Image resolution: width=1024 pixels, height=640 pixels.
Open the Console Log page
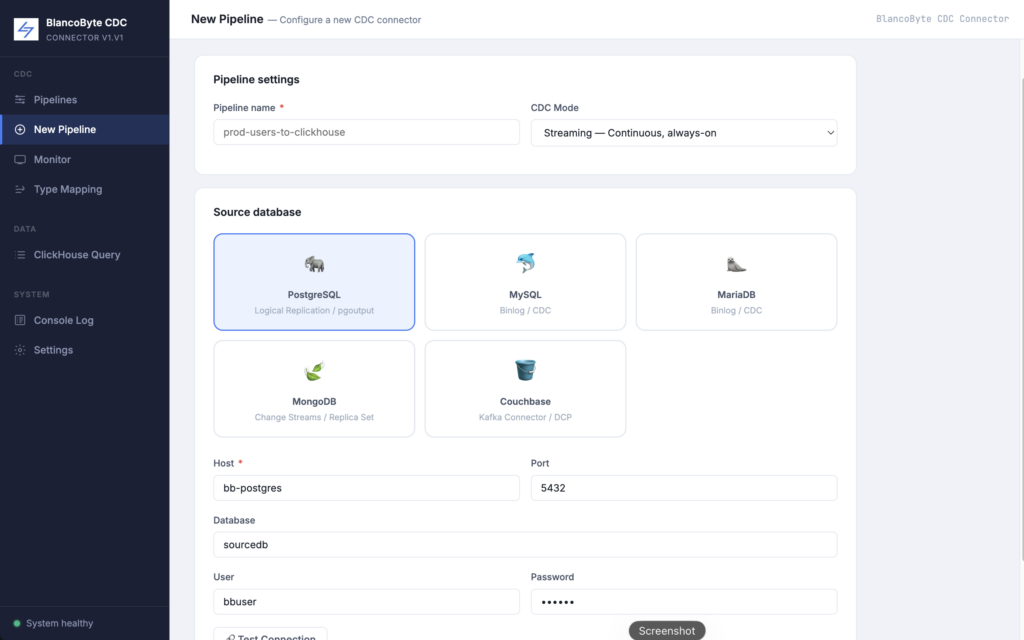click(85, 320)
